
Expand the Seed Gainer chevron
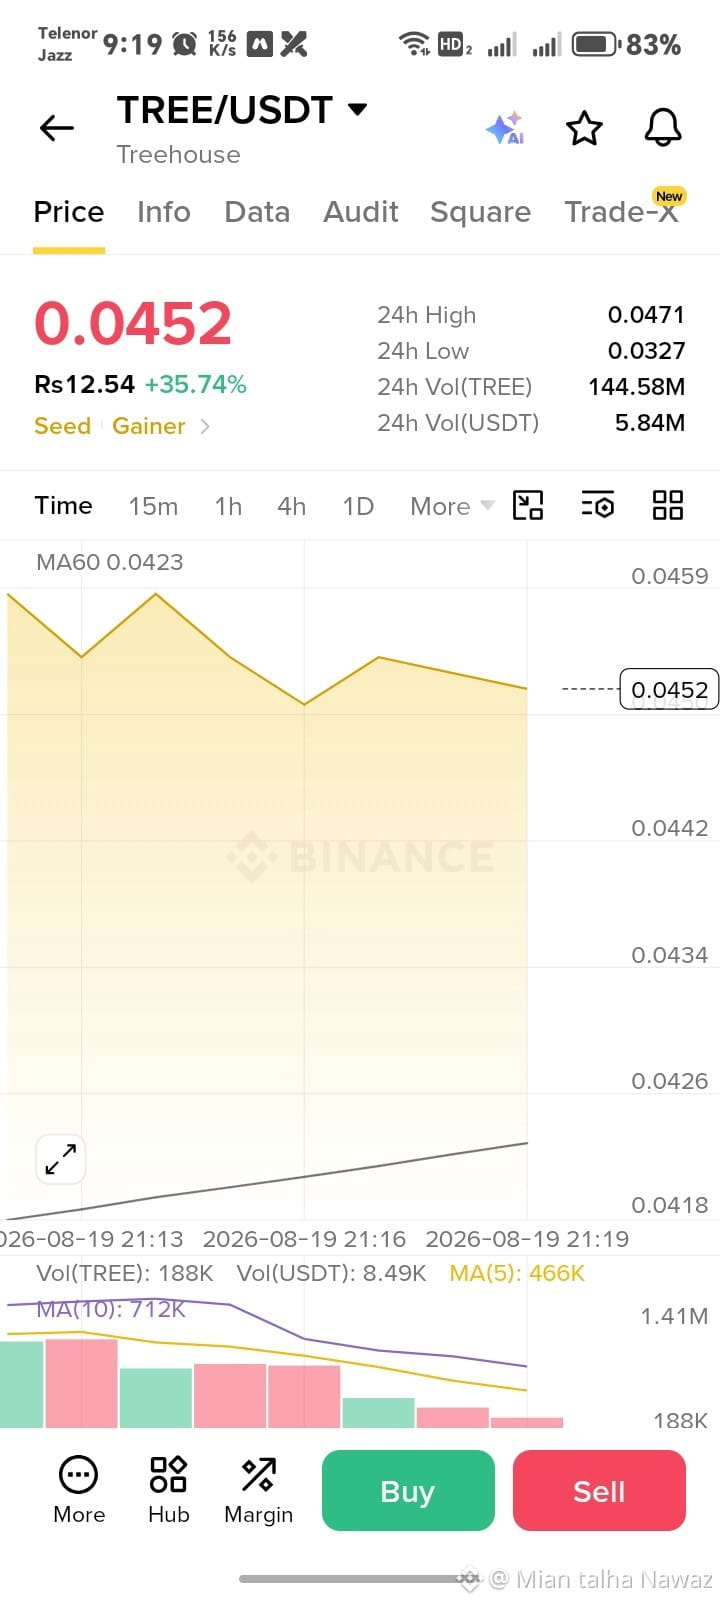coord(205,426)
